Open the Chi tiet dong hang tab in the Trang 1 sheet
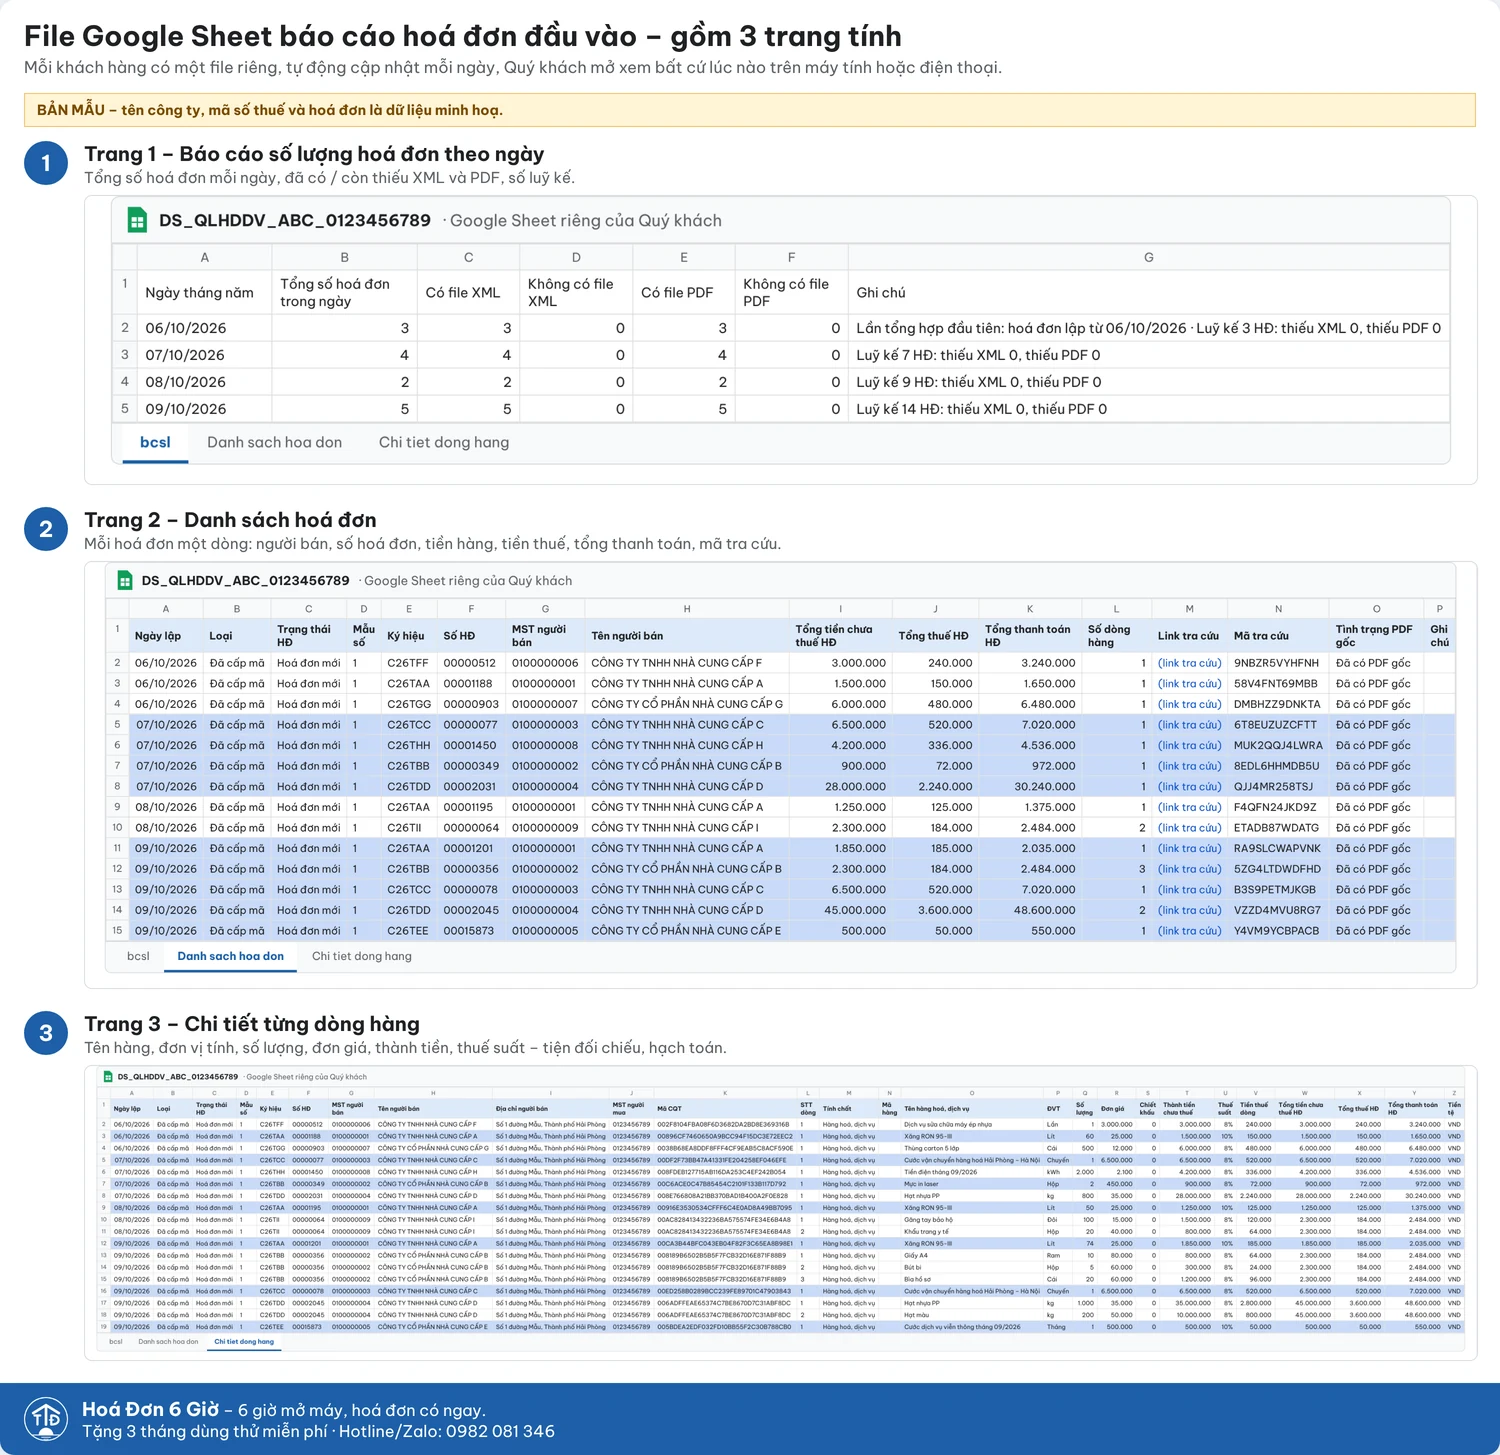Image resolution: width=1500 pixels, height=1455 pixels. [x=443, y=442]
